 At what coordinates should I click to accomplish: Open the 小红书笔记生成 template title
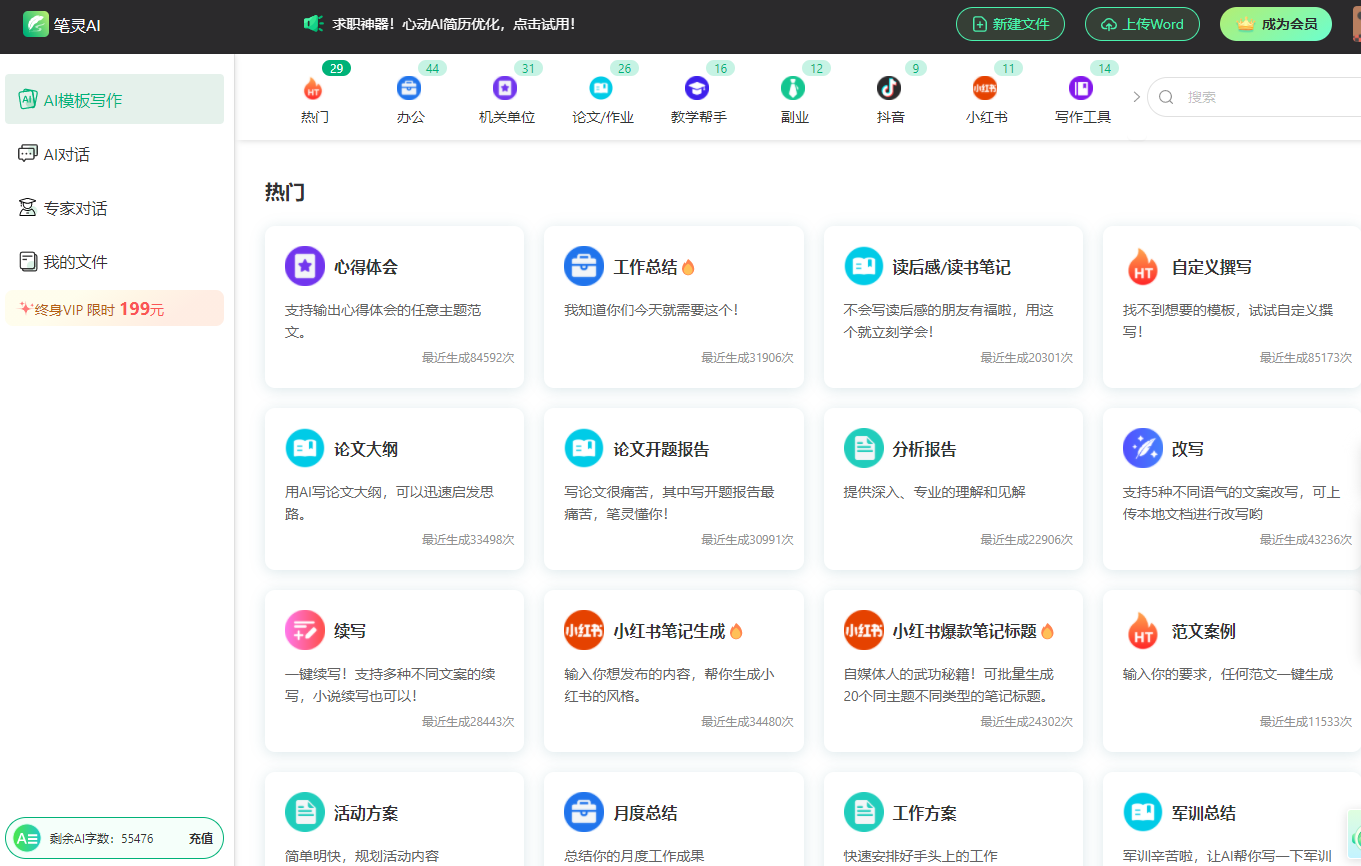pyautogui.click(x=669, y=631)
